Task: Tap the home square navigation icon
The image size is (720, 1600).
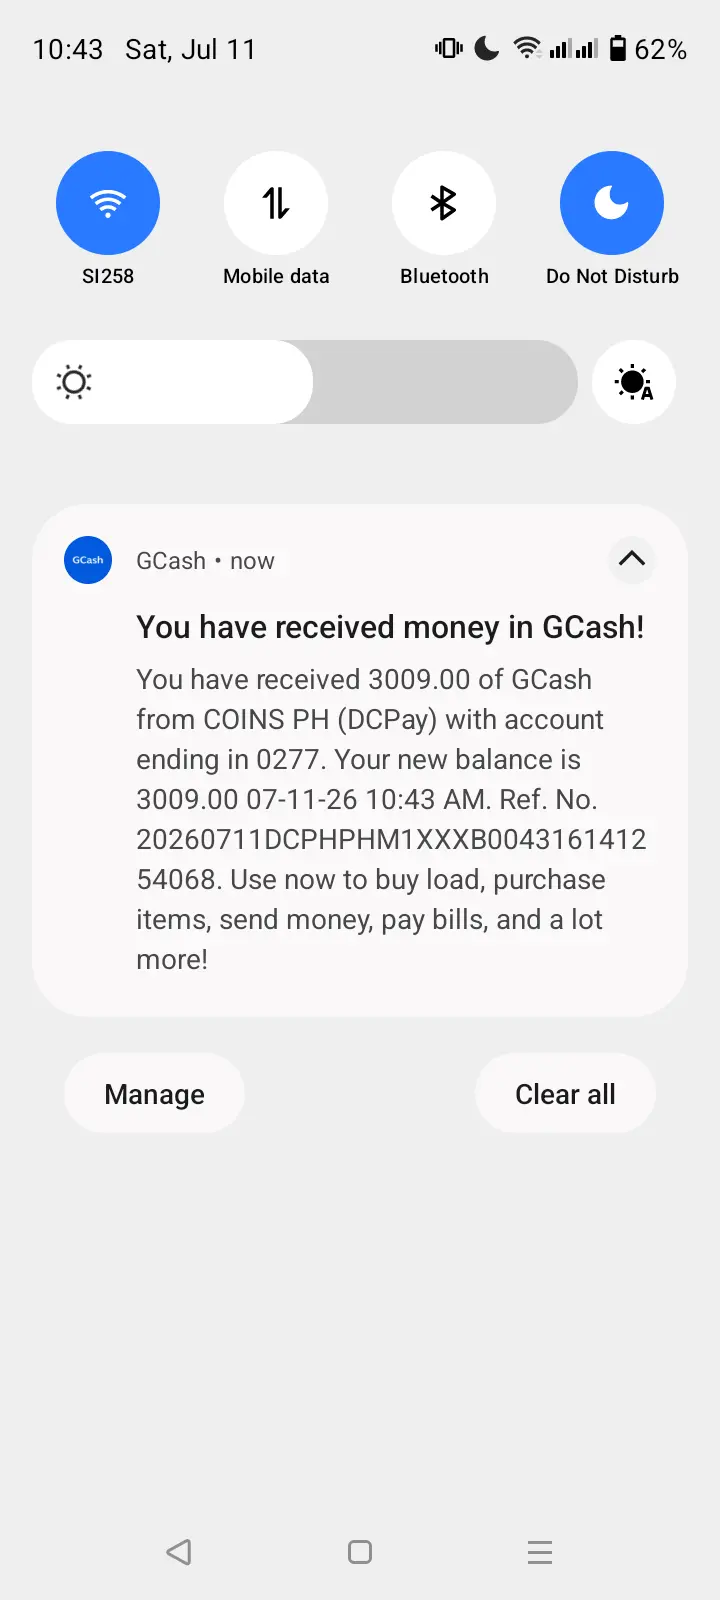Action: pyautogui.click(x=360, y=1552)
